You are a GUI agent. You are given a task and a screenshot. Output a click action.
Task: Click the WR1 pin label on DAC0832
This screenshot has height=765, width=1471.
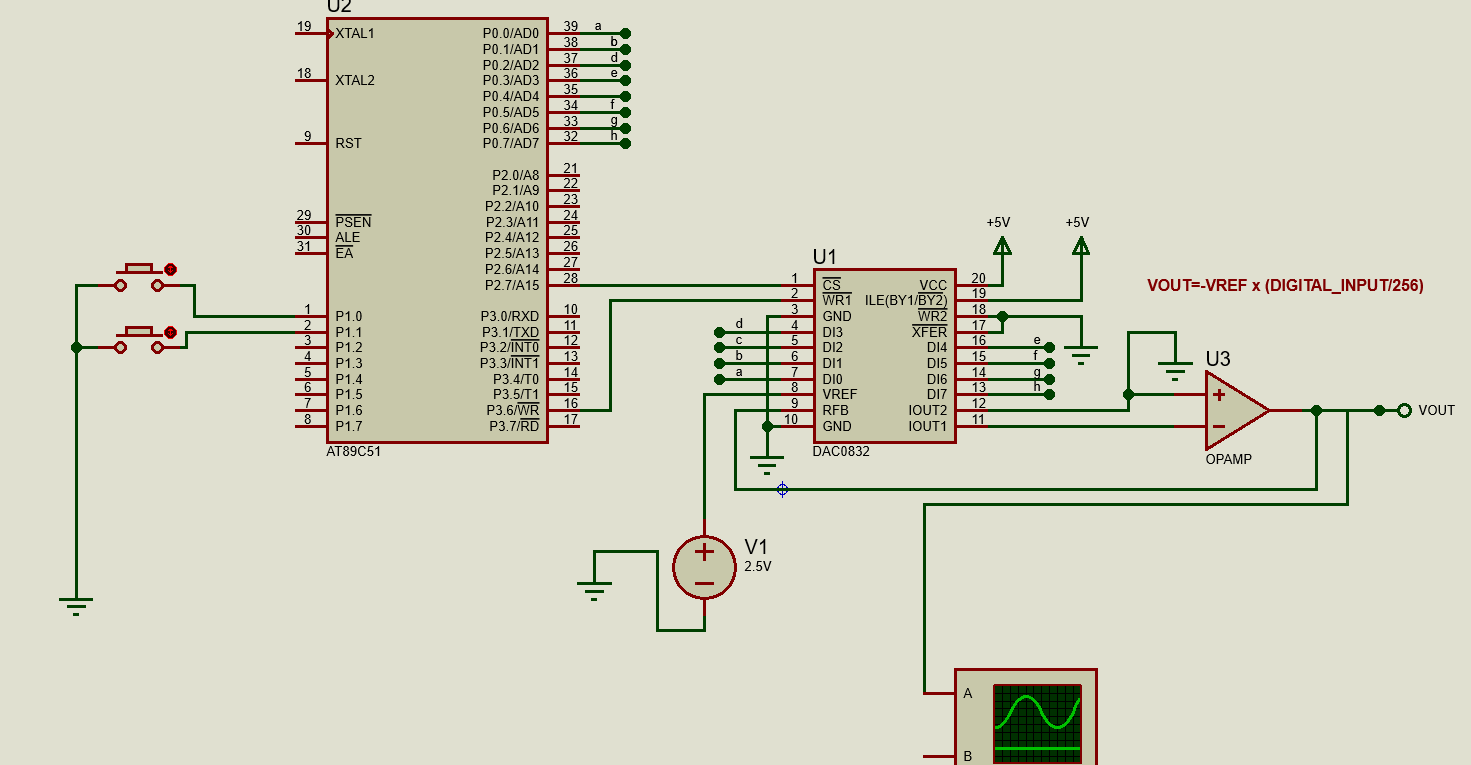pos(836,300)
